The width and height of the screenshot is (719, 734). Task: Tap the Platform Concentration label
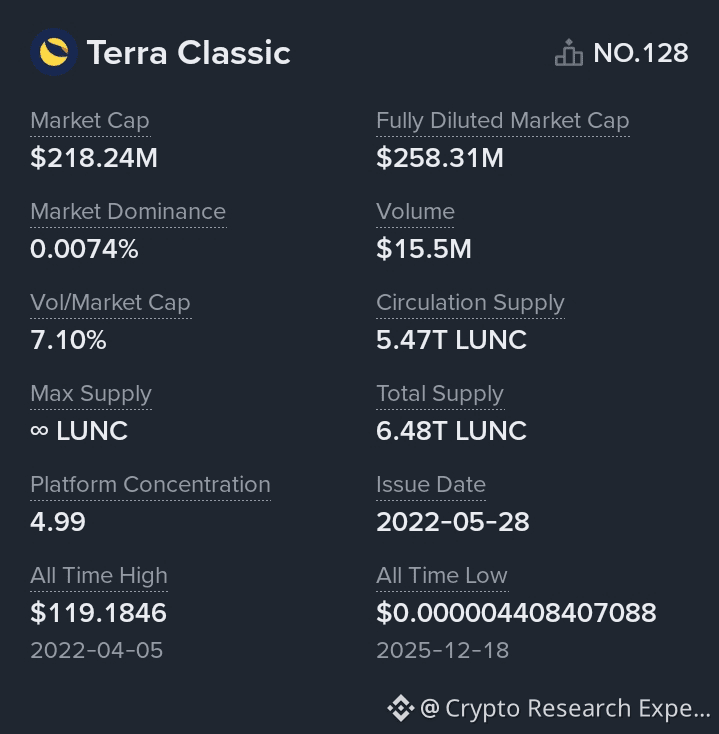tap(150, 485)
